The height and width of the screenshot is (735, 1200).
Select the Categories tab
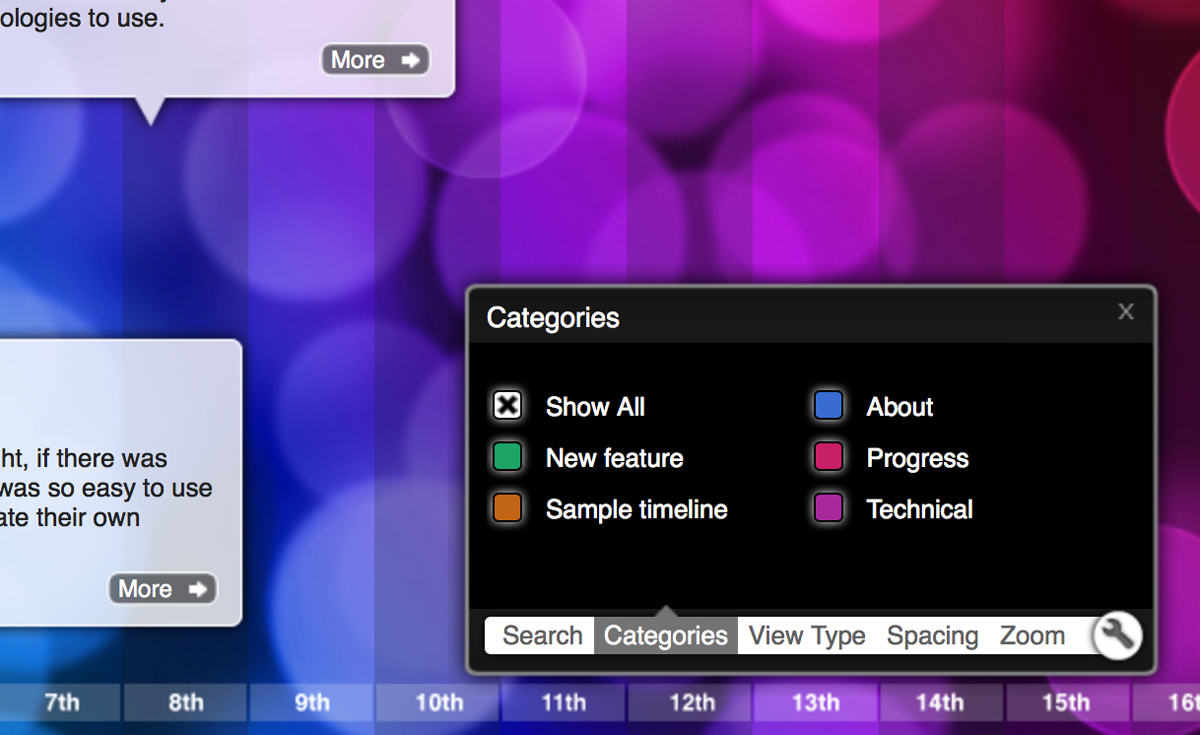[x=665, y=635]
